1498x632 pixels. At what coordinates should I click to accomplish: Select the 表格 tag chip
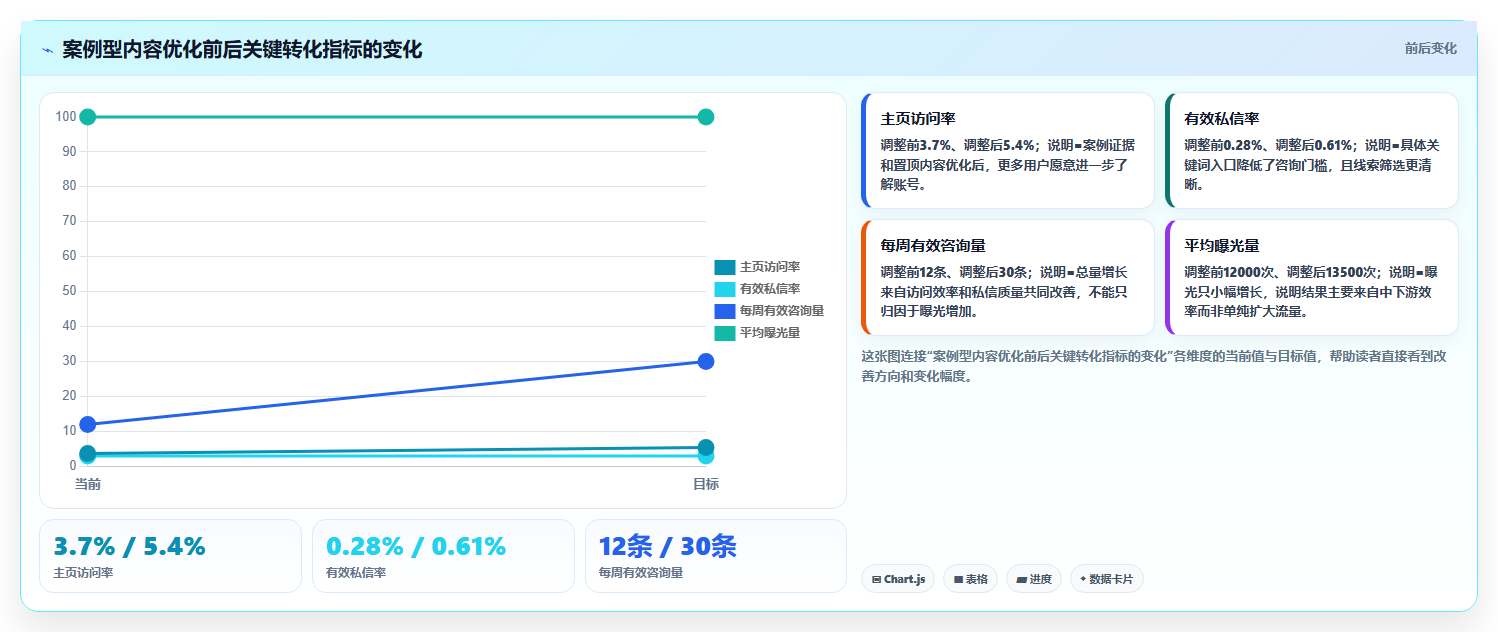[970, 579]
